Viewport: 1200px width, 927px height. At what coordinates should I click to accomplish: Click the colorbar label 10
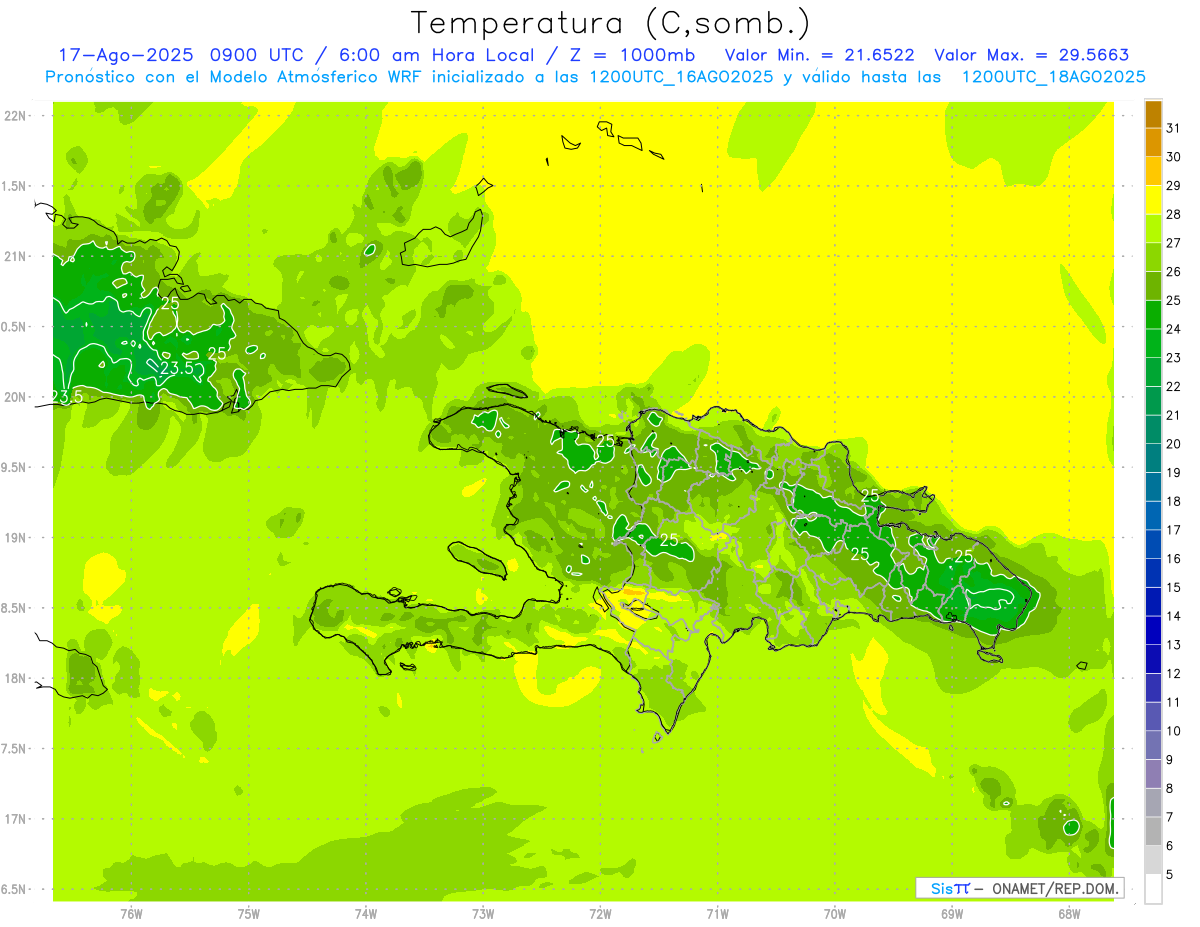1173,731
